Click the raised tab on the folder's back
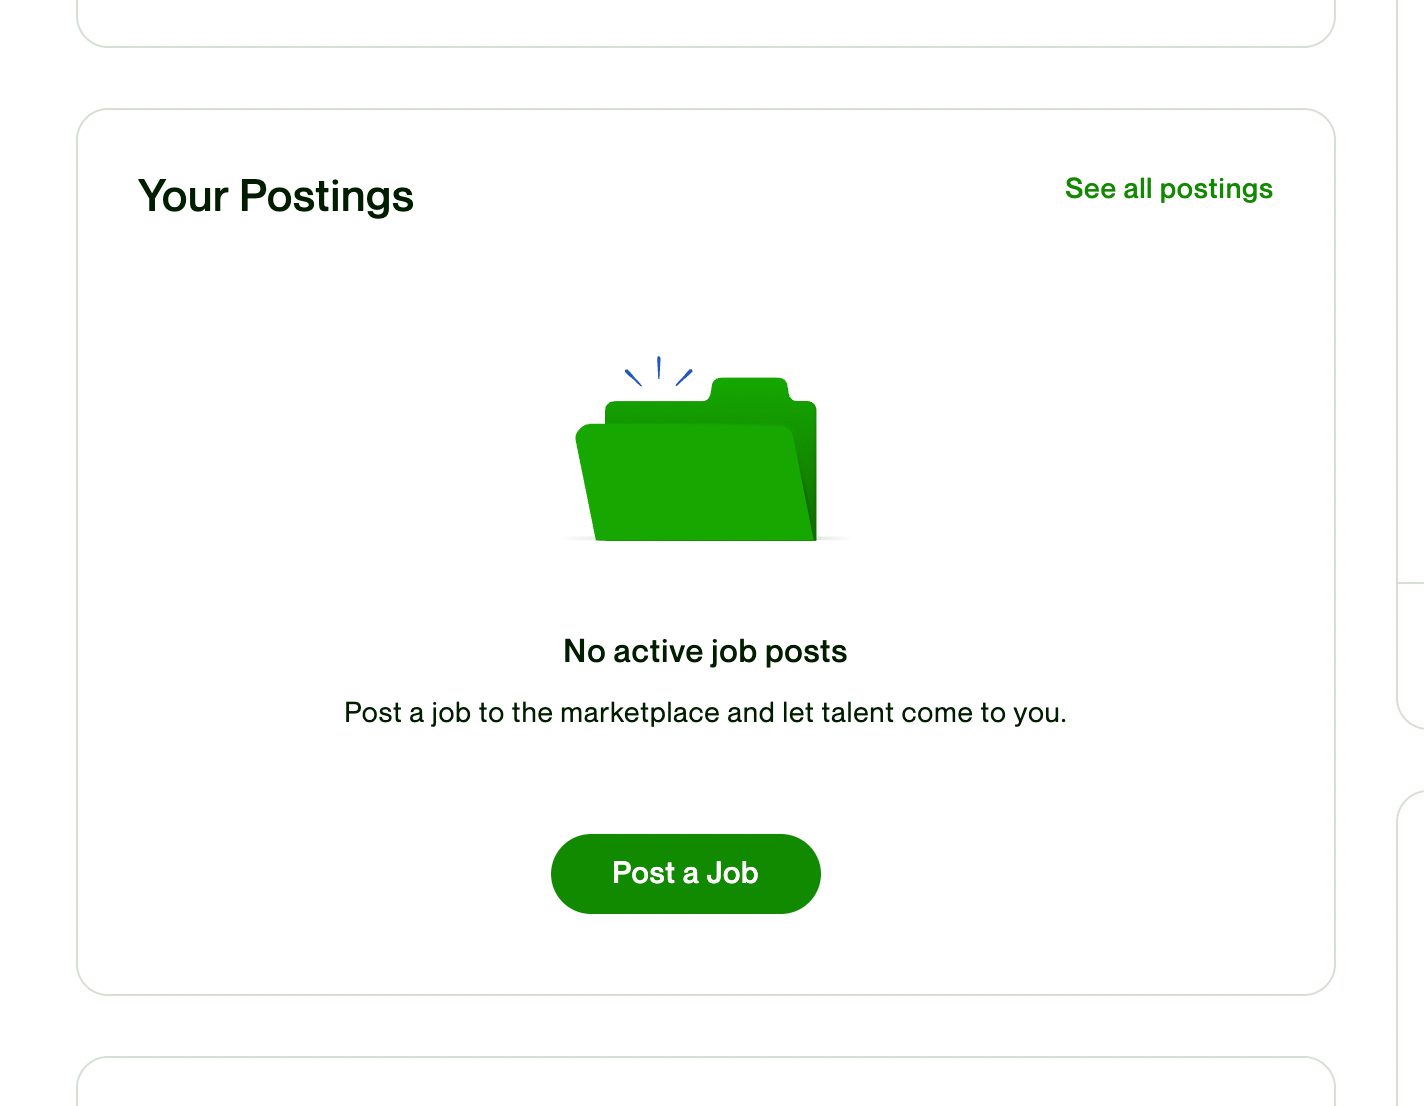Viewport: 1424px width, 1106px height. click(750, 389)
